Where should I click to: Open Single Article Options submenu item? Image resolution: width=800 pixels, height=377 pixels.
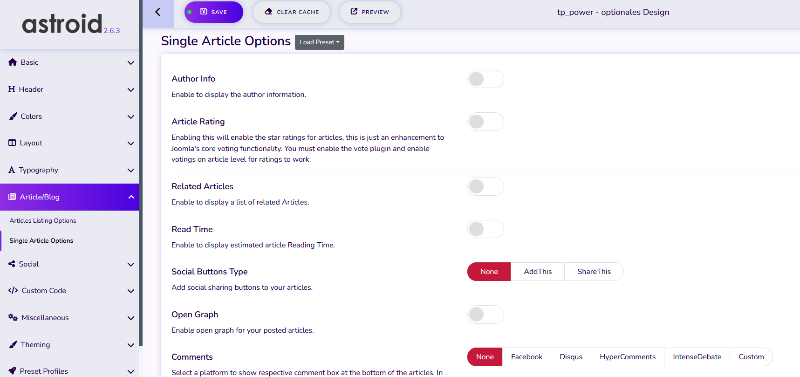pos(41,240)
